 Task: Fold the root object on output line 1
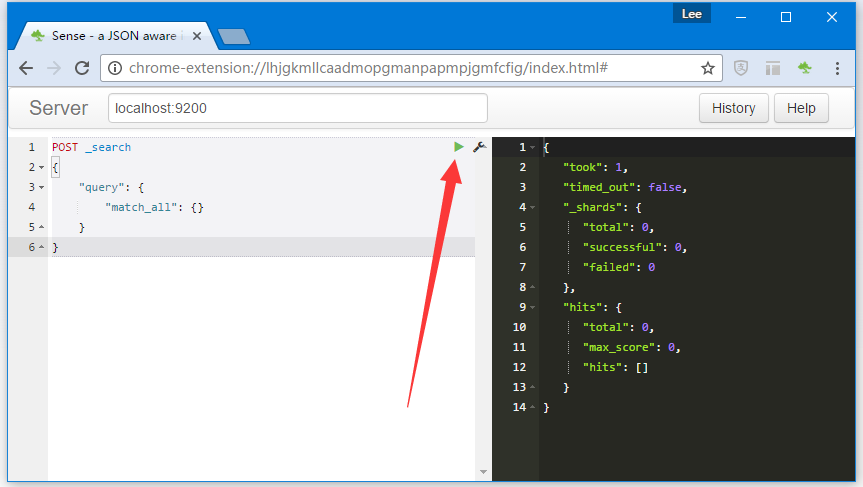pos(533,148)
